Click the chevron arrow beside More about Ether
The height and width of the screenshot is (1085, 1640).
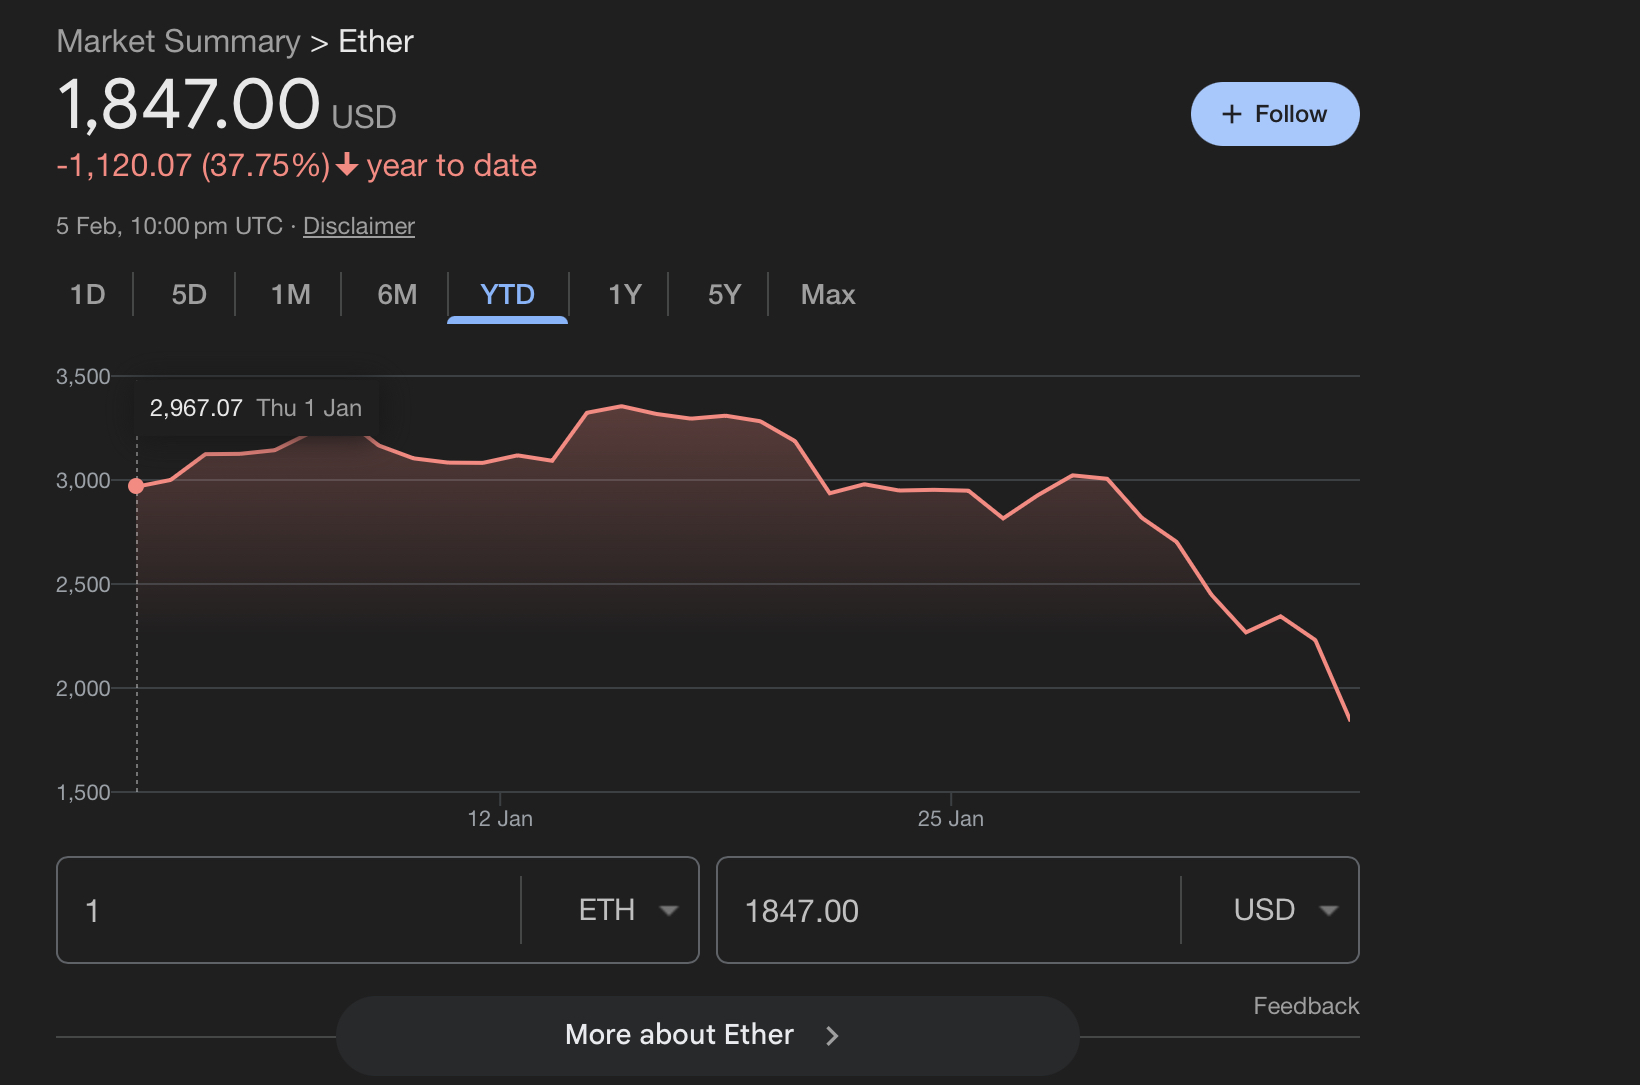(x=832, y=1036)
